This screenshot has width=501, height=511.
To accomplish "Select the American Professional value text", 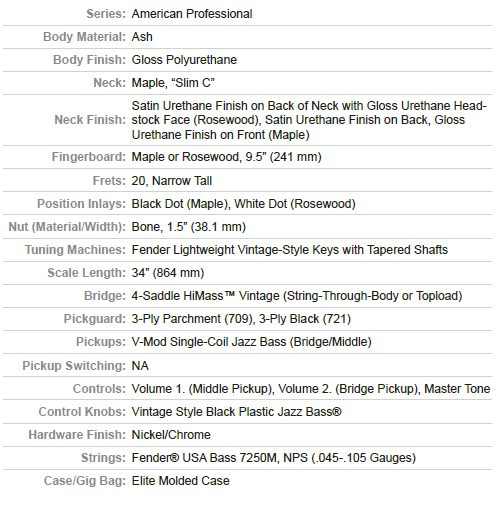I will 192,14.
